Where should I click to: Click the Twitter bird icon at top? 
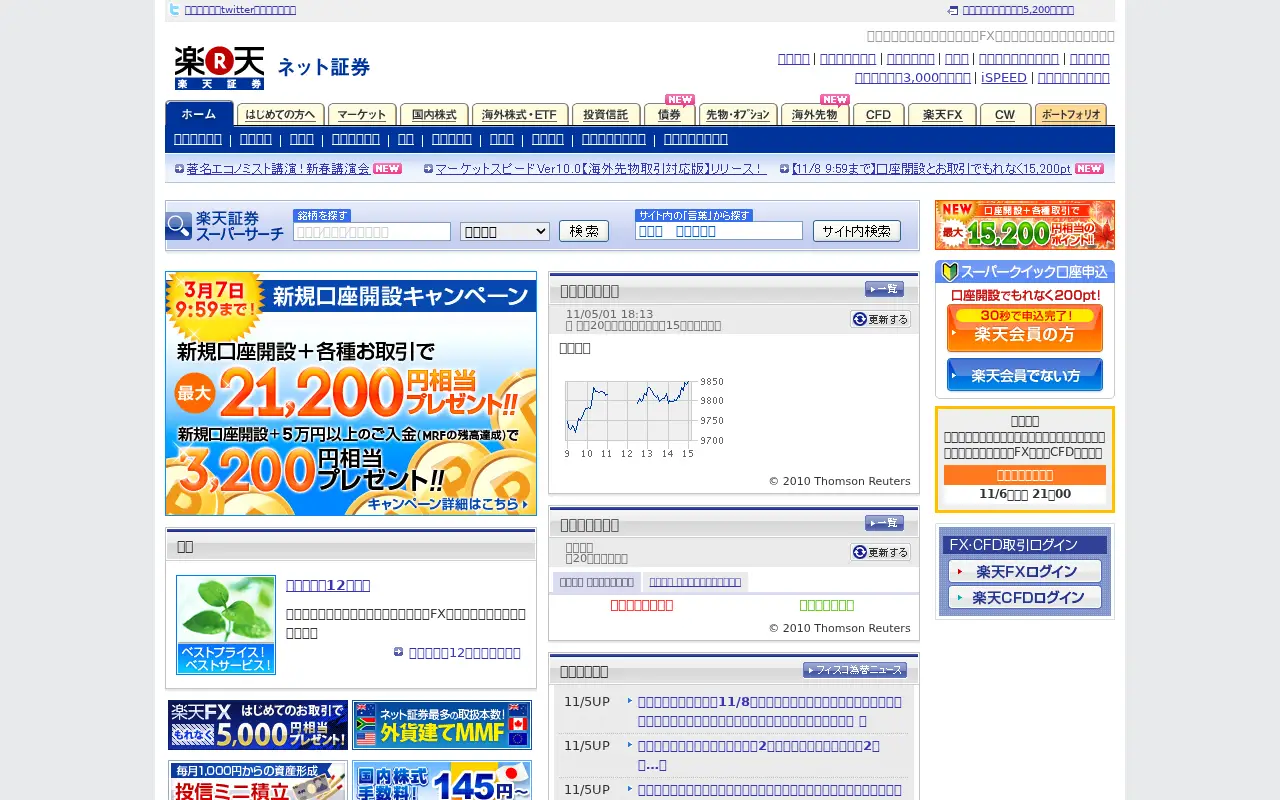(x=174, y=10)
